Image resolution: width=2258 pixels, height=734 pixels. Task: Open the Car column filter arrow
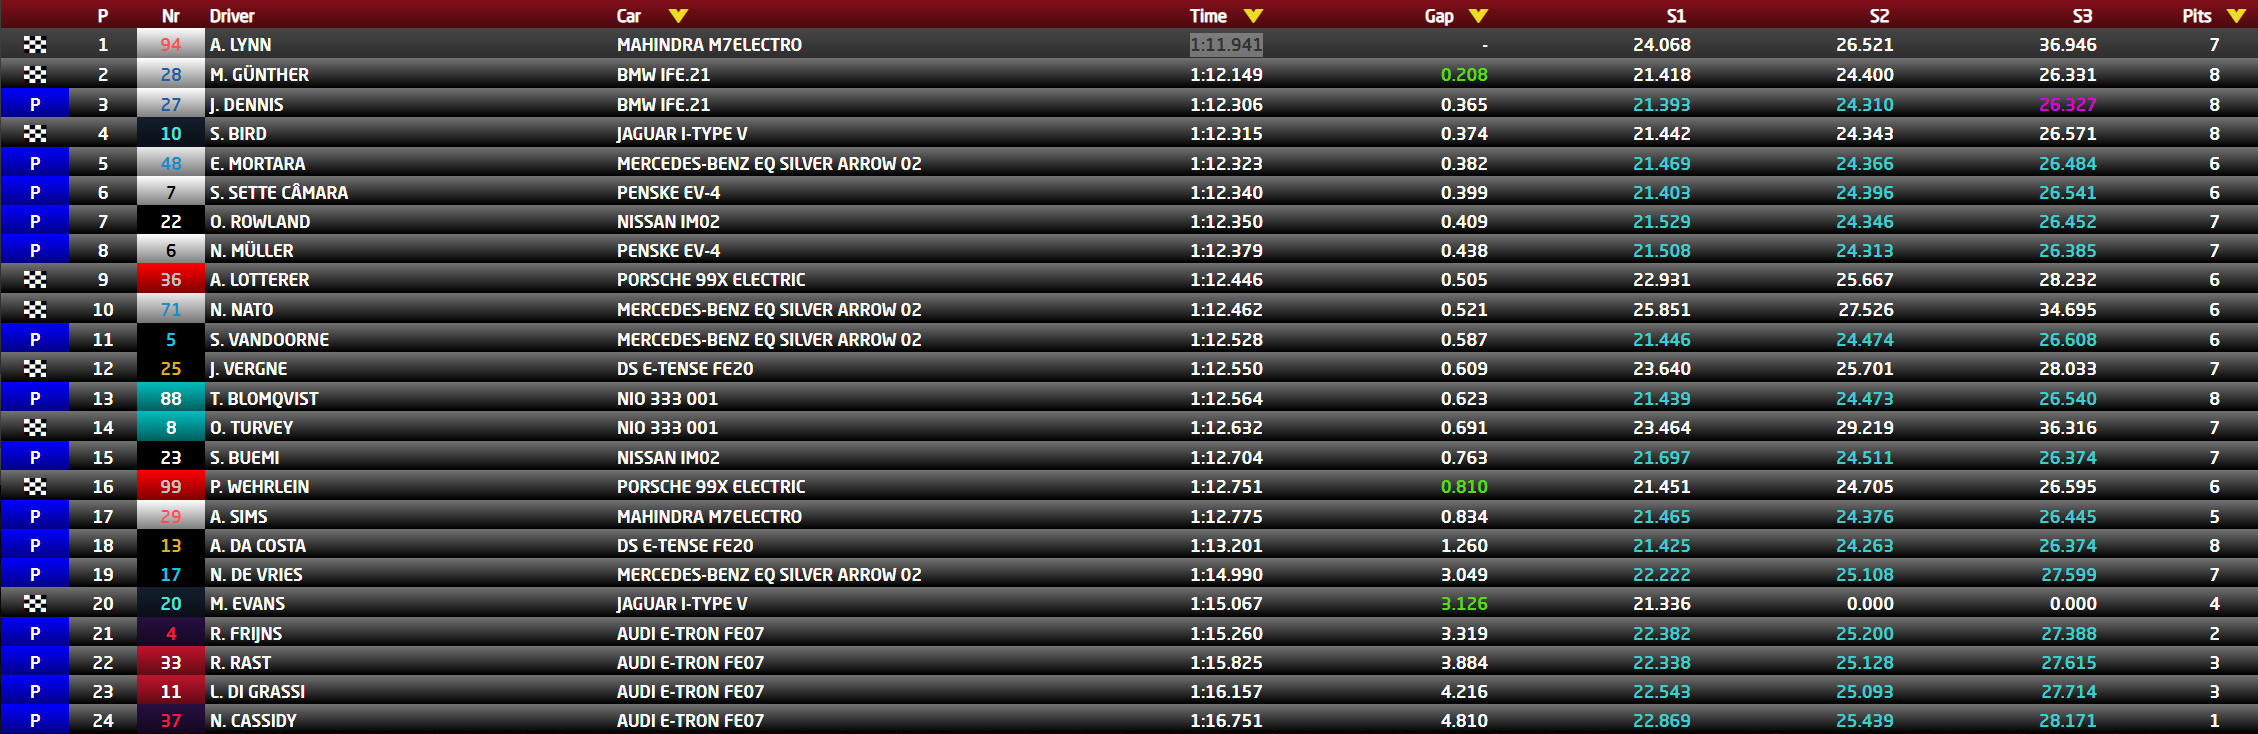click(678, 16)
